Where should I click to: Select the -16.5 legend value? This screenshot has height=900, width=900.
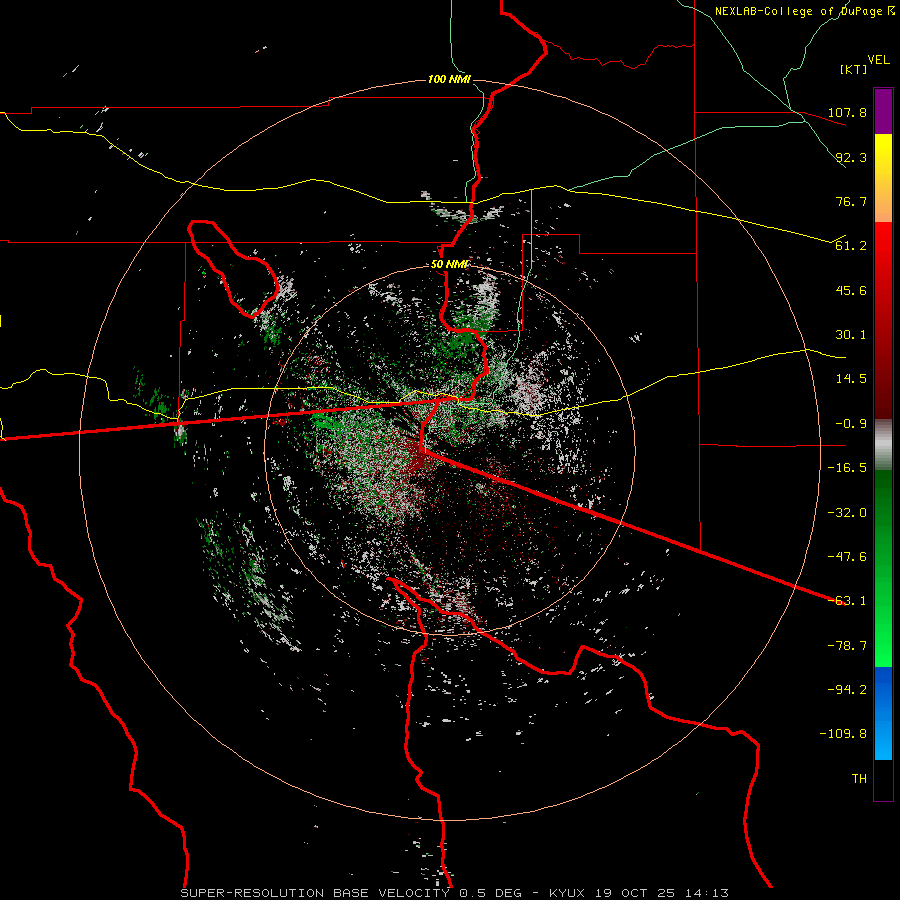click(x=847, y=468)
